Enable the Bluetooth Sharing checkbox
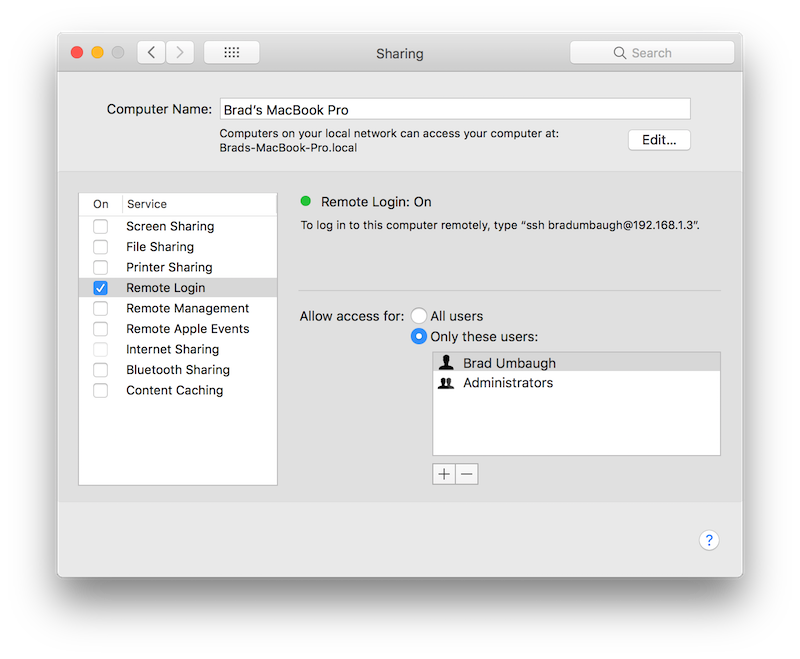This screenshot has width=800, height=659. [100, 369]
